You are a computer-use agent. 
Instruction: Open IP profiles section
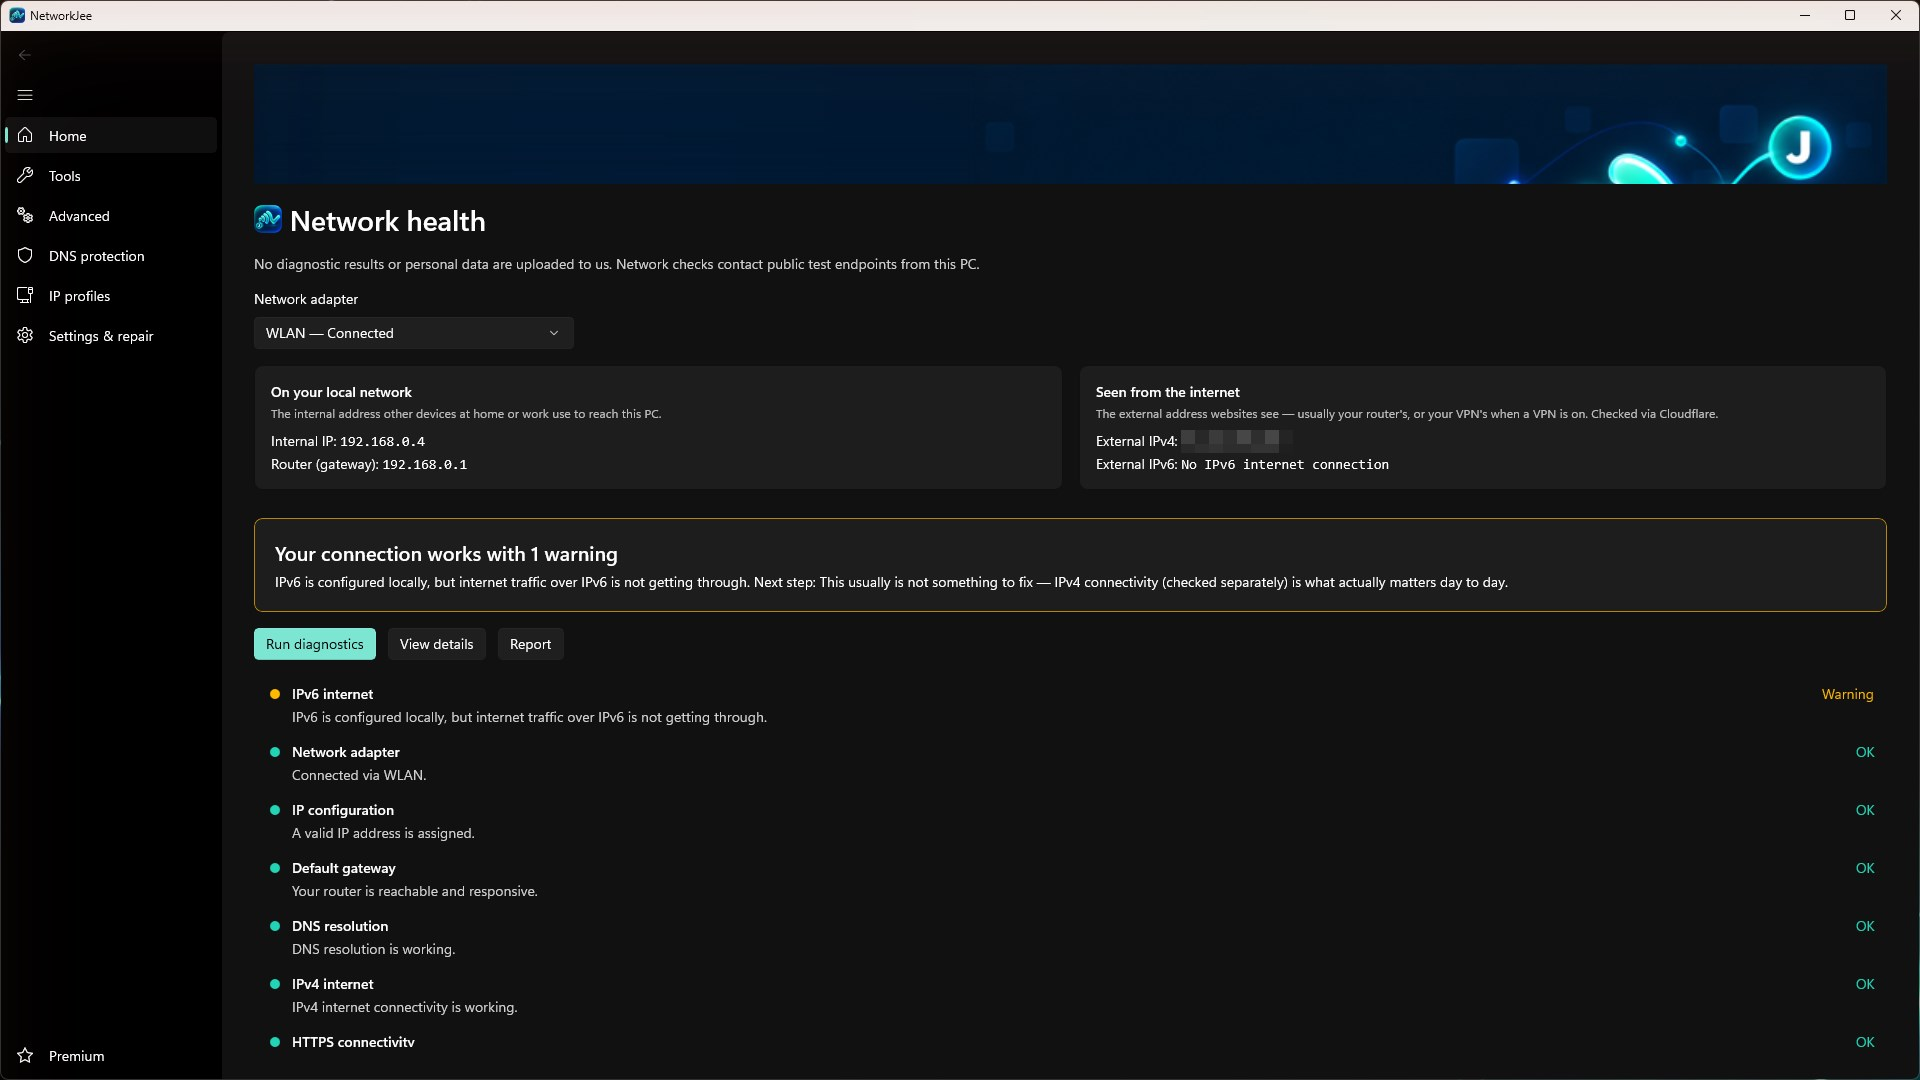111,295
